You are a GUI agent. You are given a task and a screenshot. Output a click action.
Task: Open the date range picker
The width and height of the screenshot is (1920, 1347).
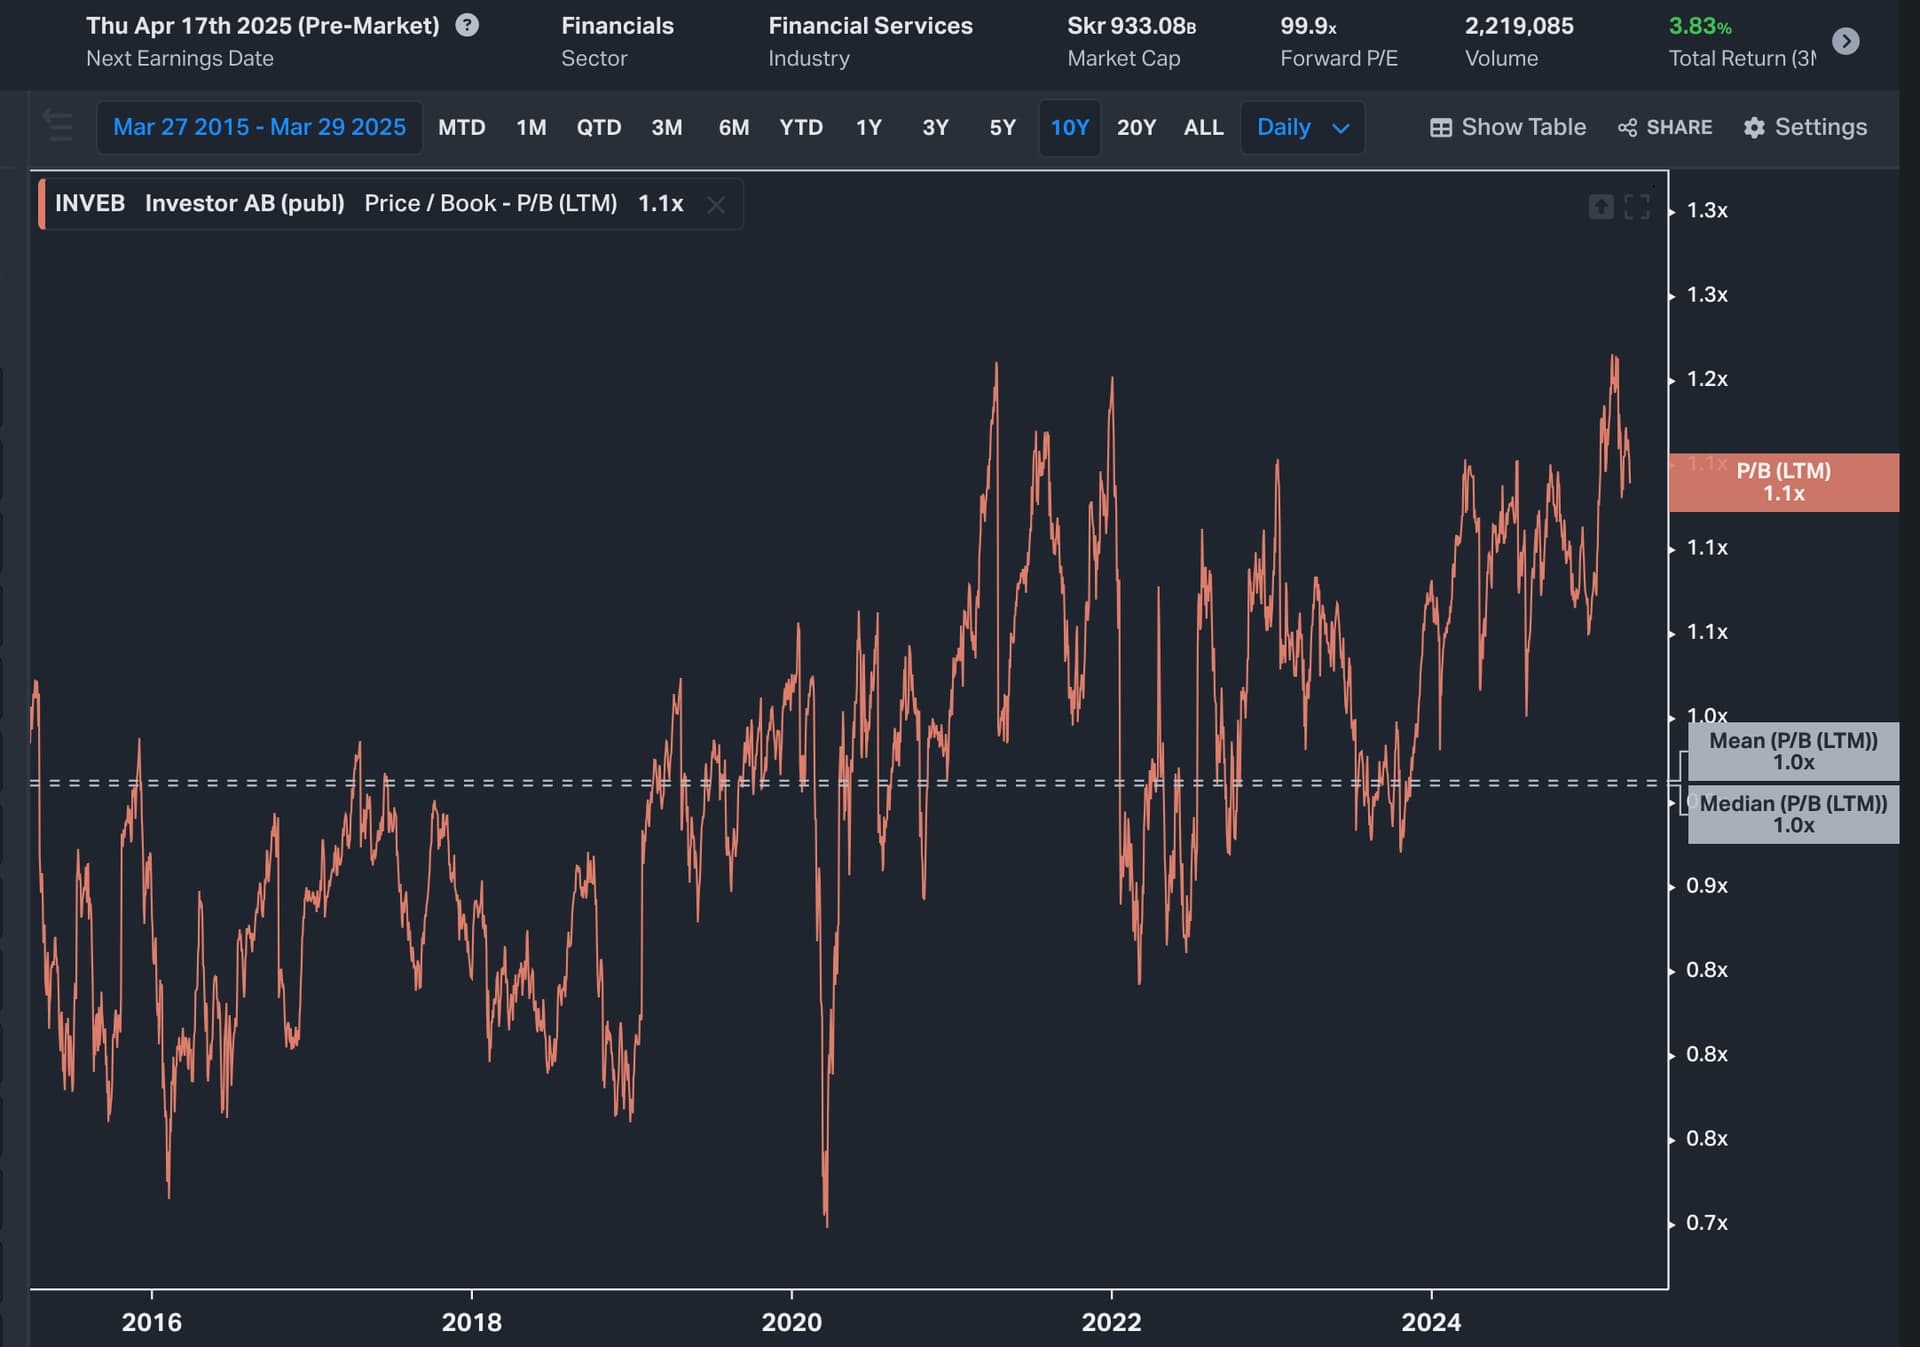pos(259,127)
